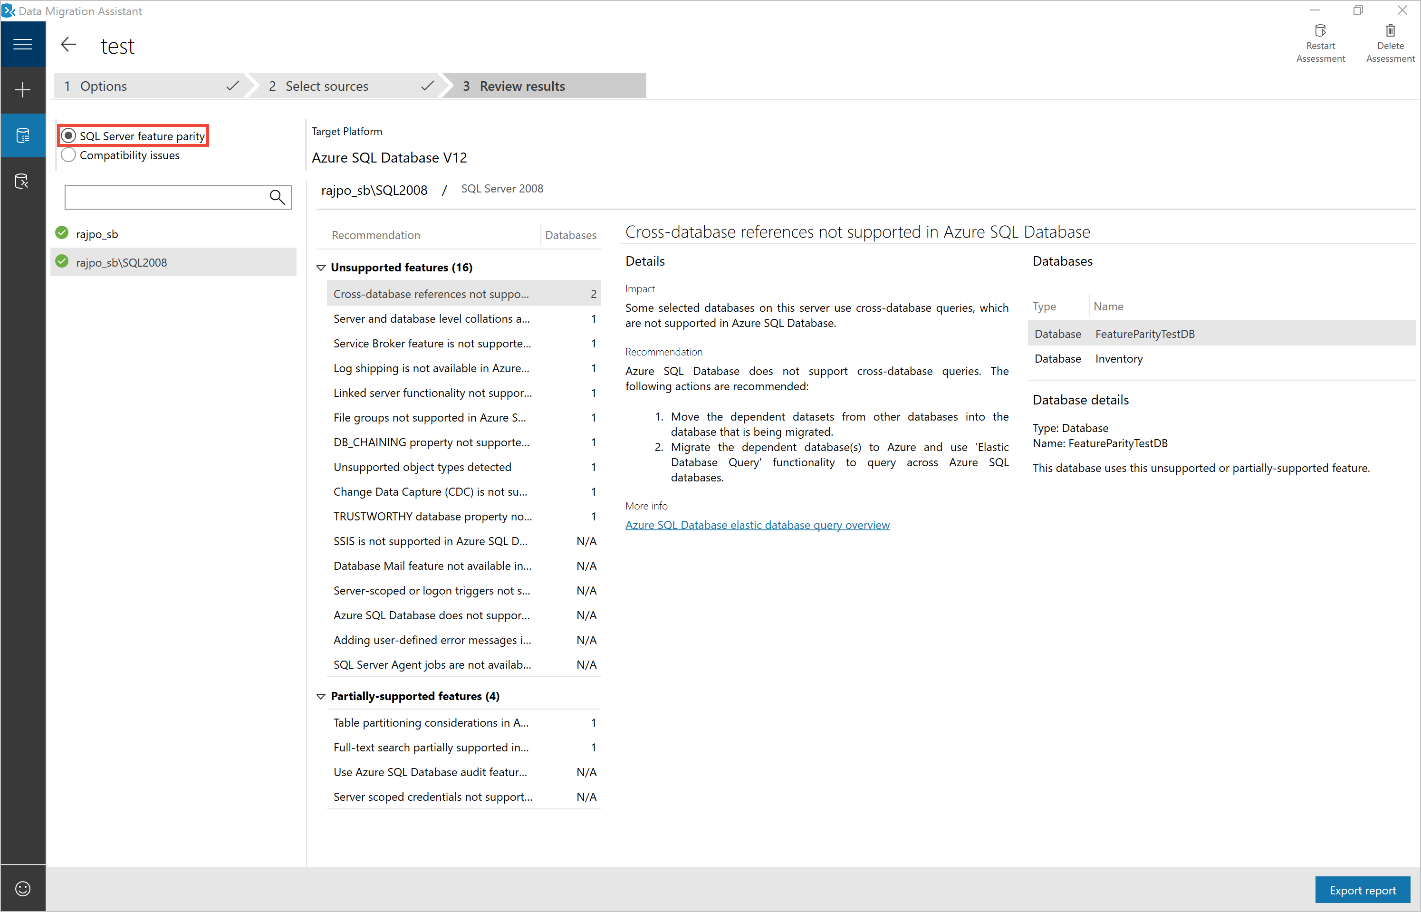Click the second database sidebar icon

pyautogui.click(x=22, y=180)
